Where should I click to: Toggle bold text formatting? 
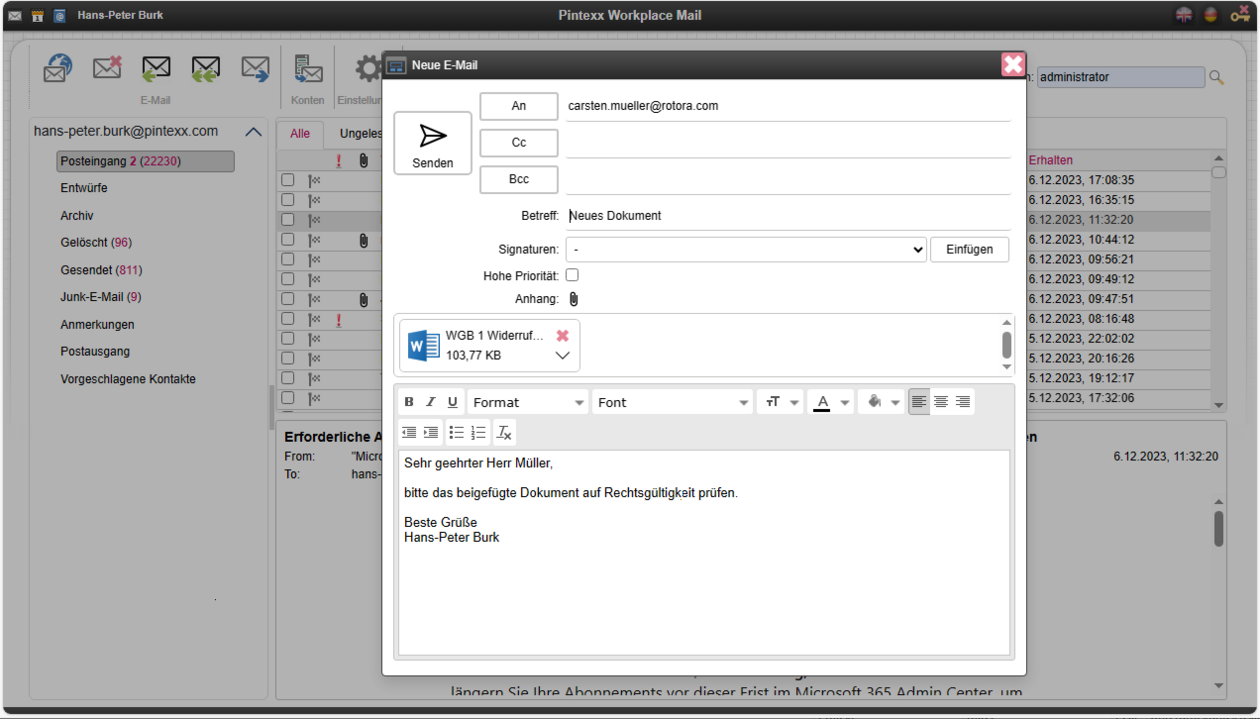point(408,401)
